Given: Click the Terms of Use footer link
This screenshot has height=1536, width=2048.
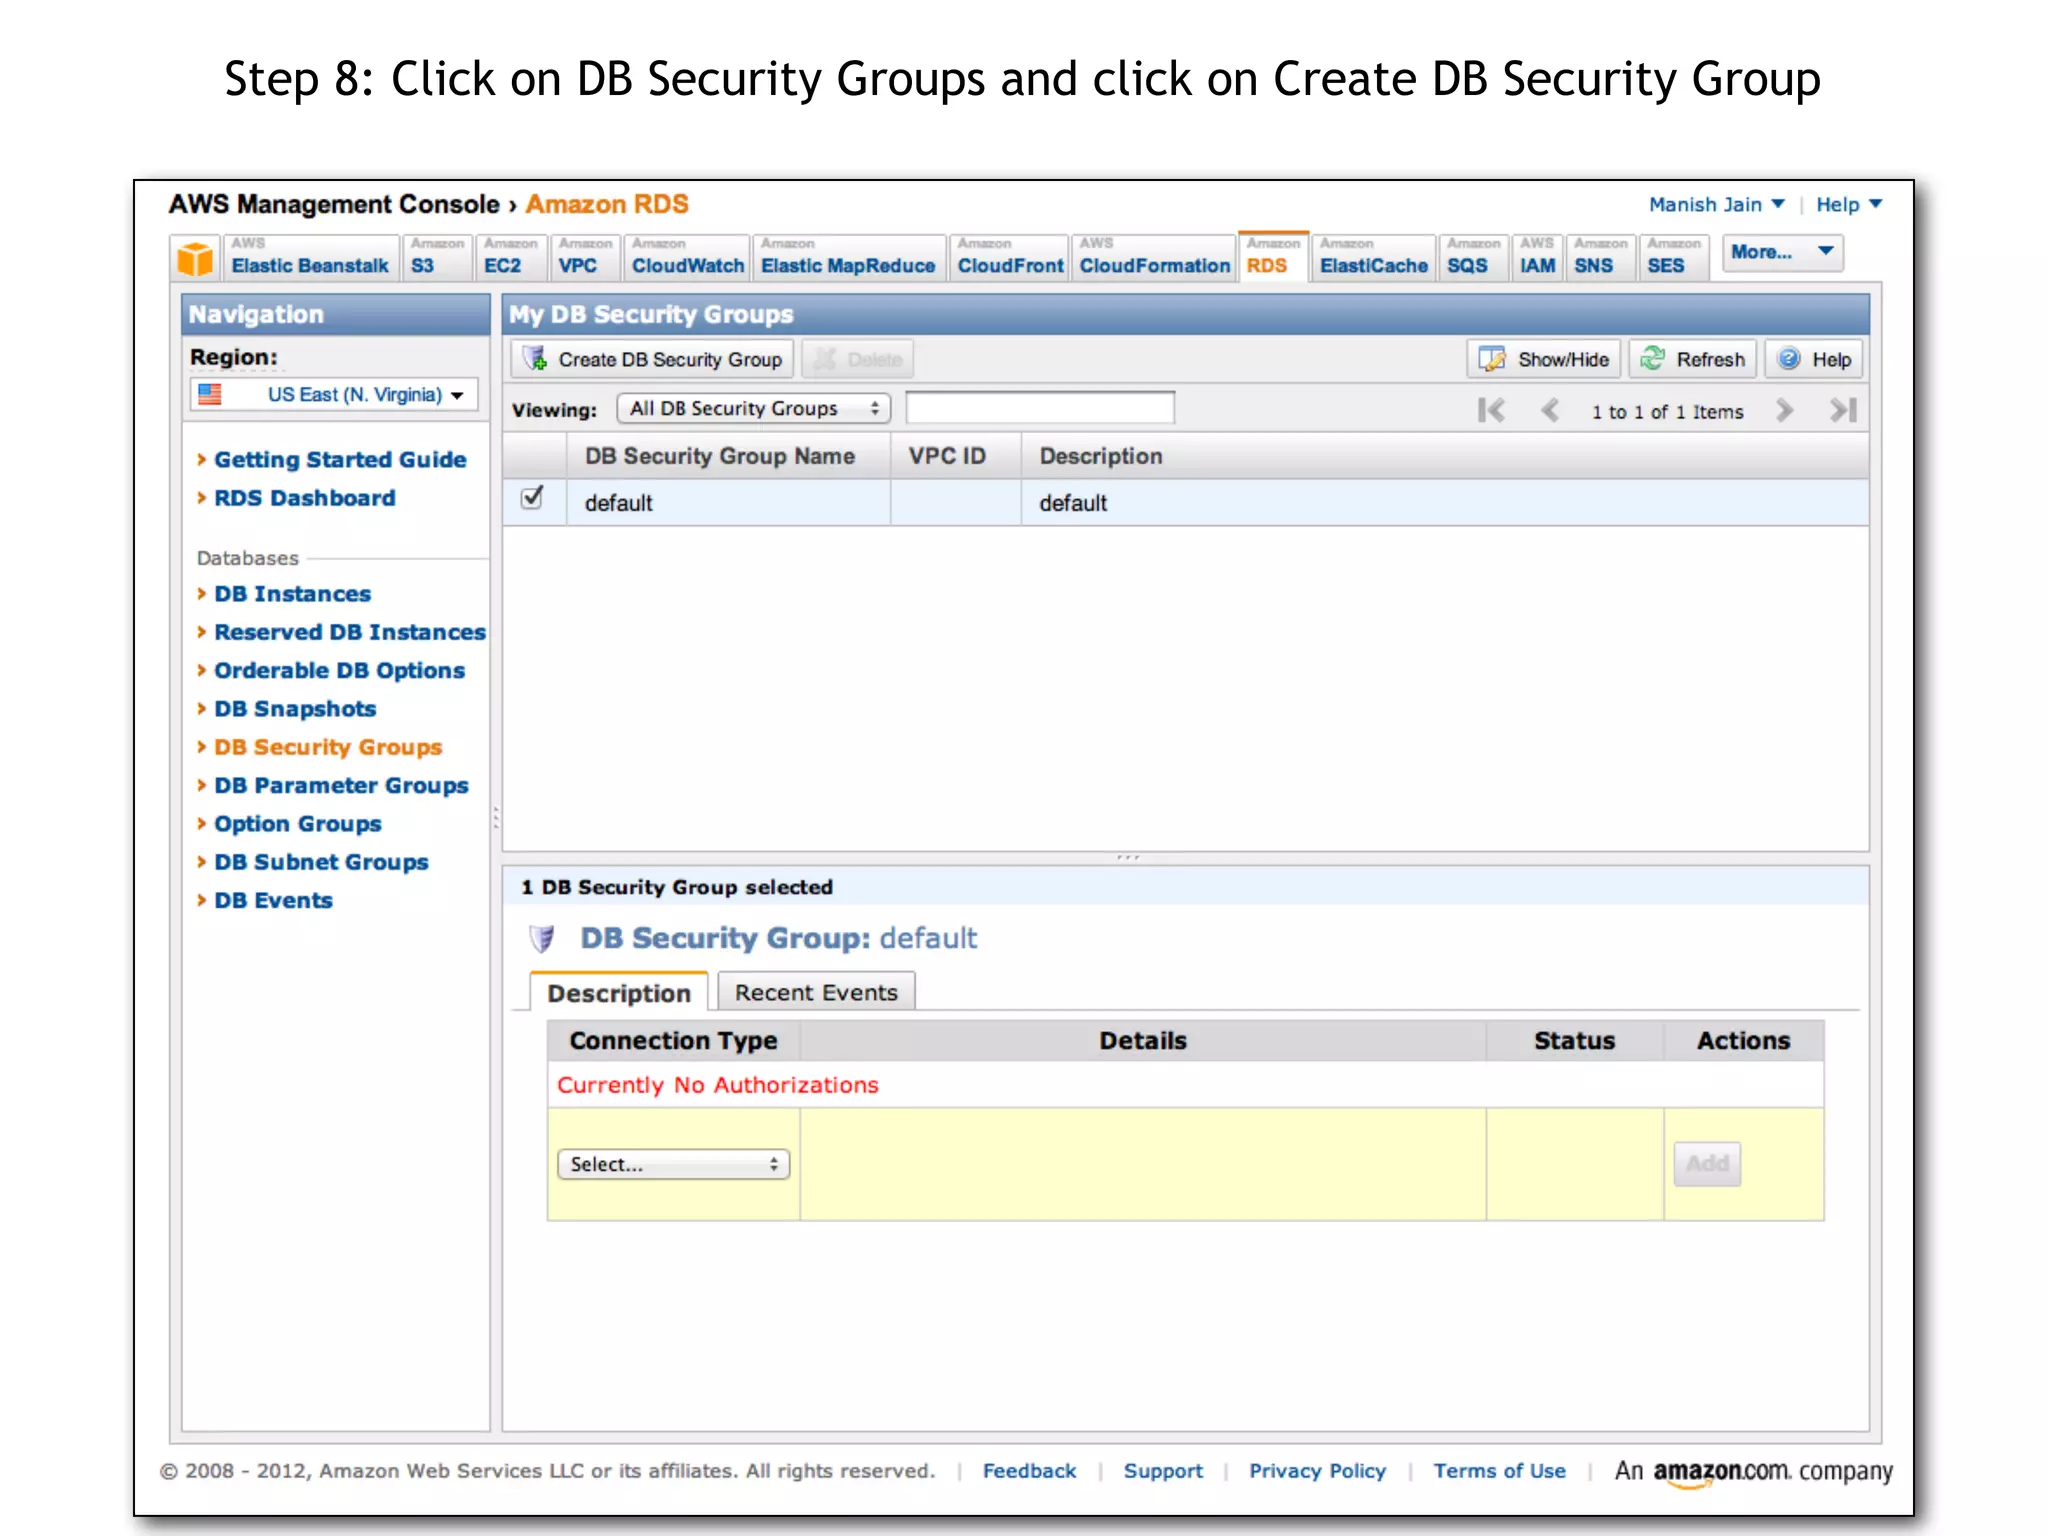Looking at the screenshot, I should [x=1499, y=1471].
